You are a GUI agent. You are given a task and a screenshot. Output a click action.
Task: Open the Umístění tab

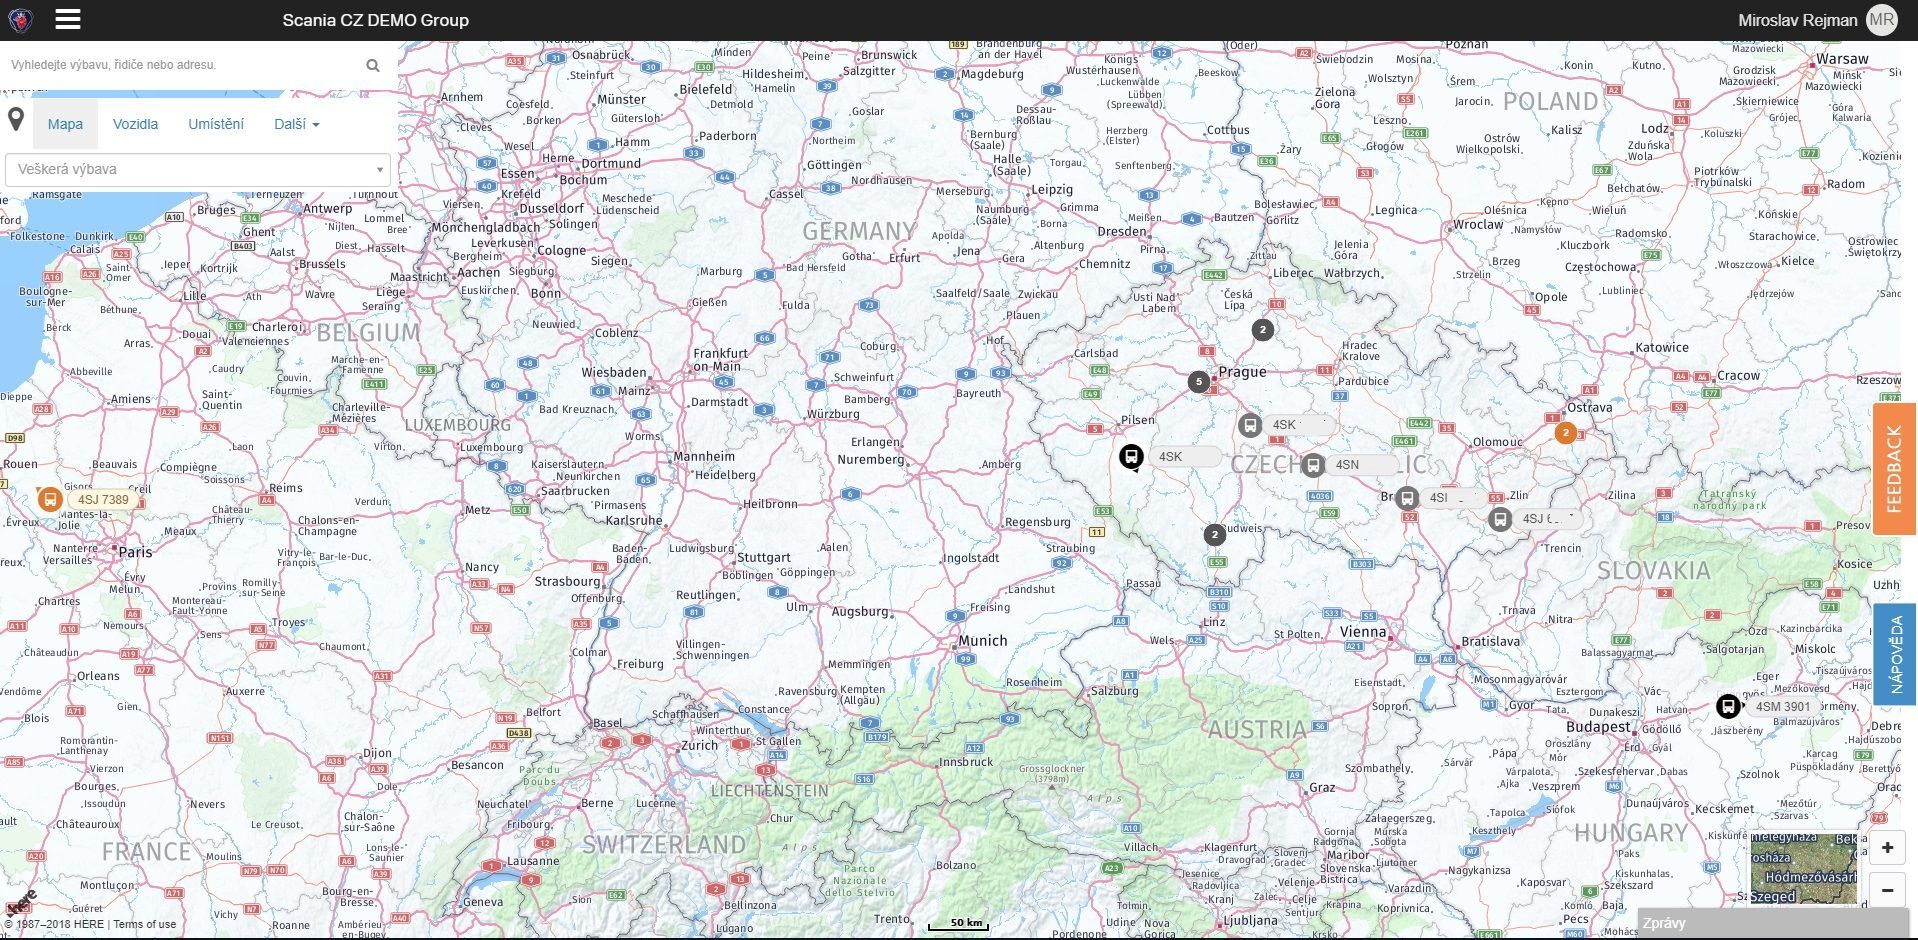click(215, 123)
